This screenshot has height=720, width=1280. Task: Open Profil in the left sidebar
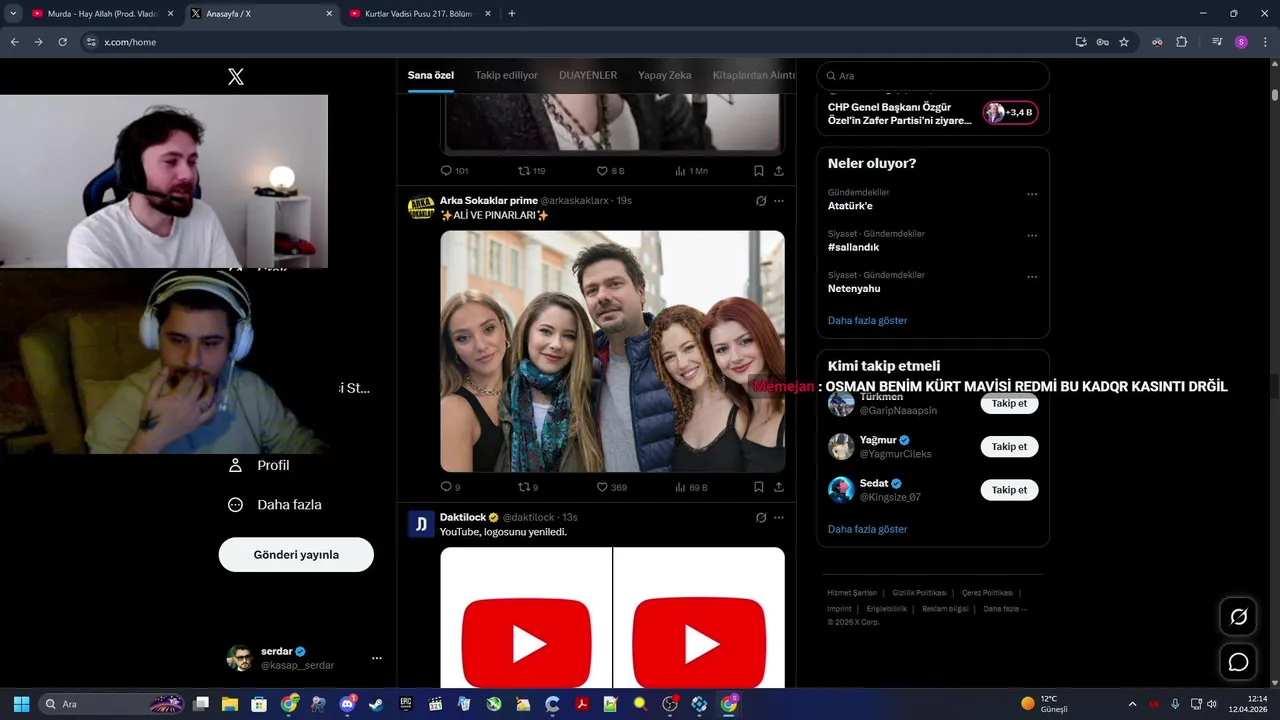(273, 465)
